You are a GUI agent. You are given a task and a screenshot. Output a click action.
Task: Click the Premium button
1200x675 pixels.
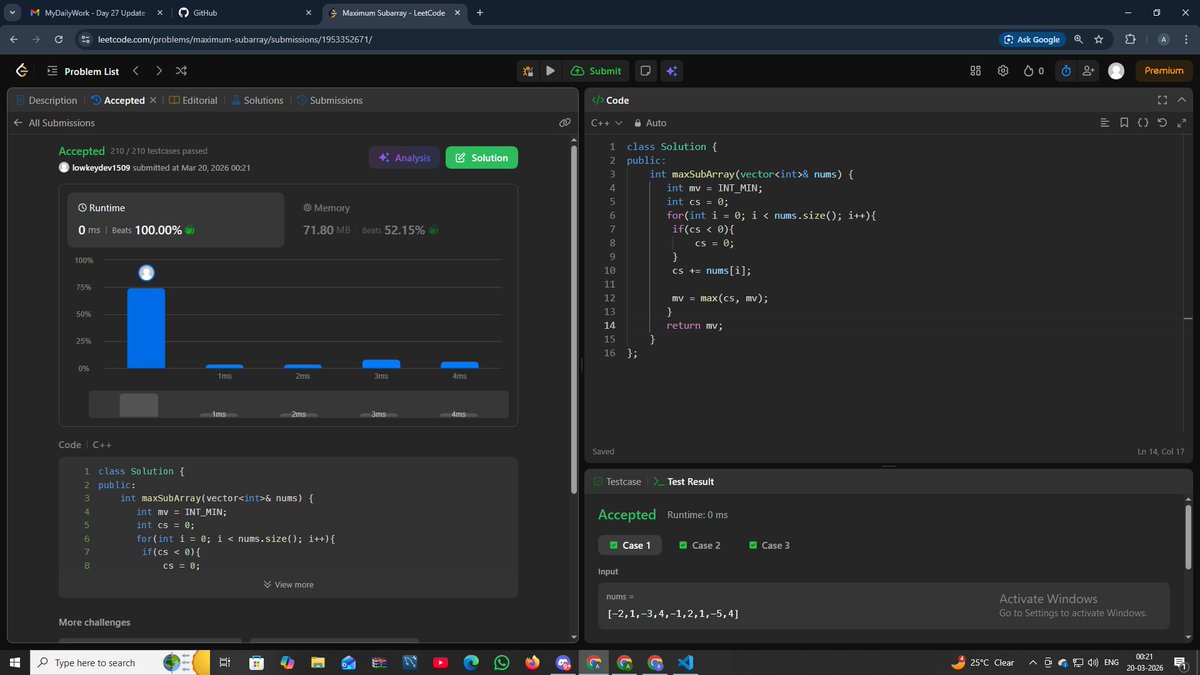click(1163, 71)
